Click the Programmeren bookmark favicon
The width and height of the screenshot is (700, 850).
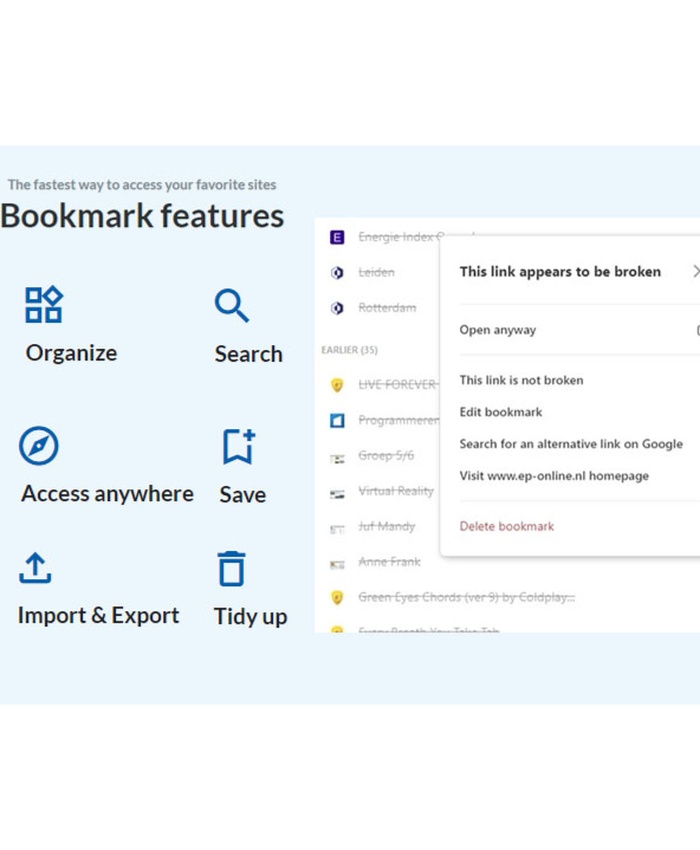pos(337,420)
